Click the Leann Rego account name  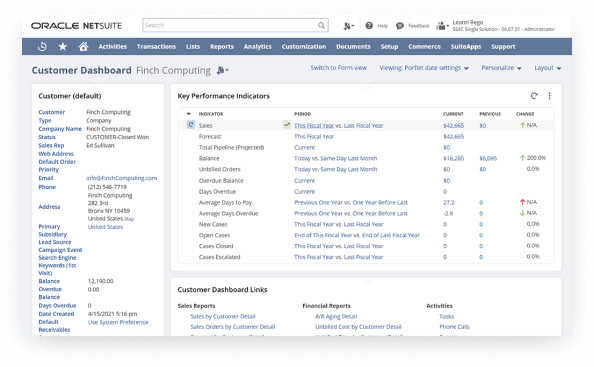pyautogui.click(x=468, y=22)
